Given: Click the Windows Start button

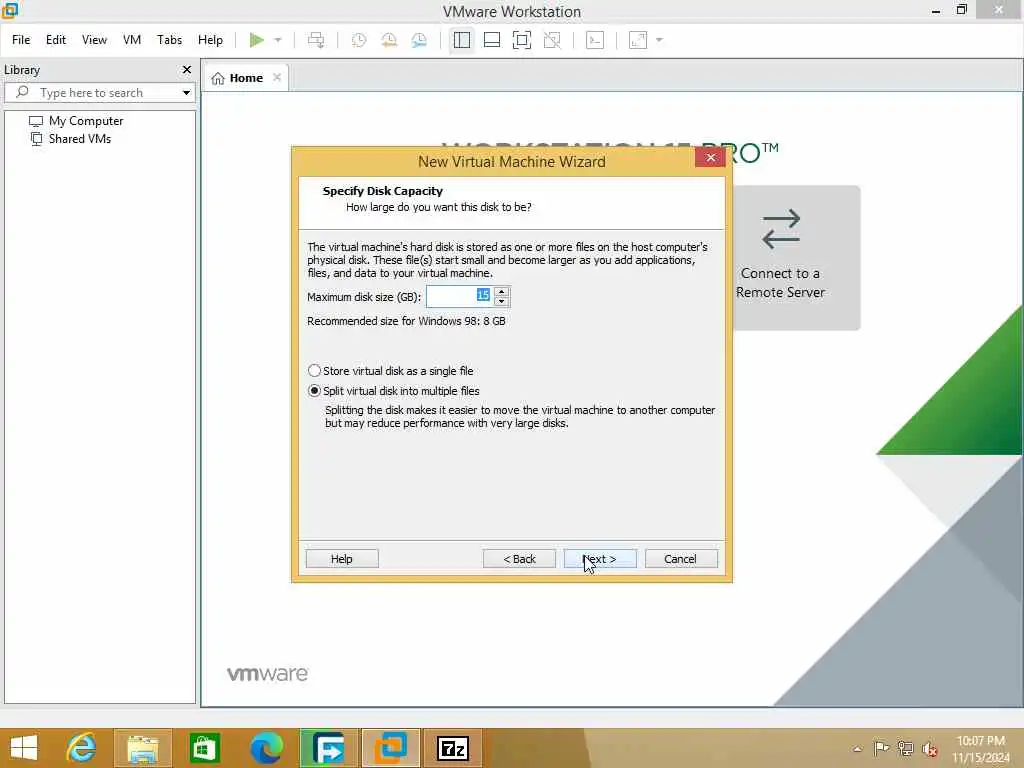Looking at the screenshot, I should pyautogui.click(x=24, y=748).
